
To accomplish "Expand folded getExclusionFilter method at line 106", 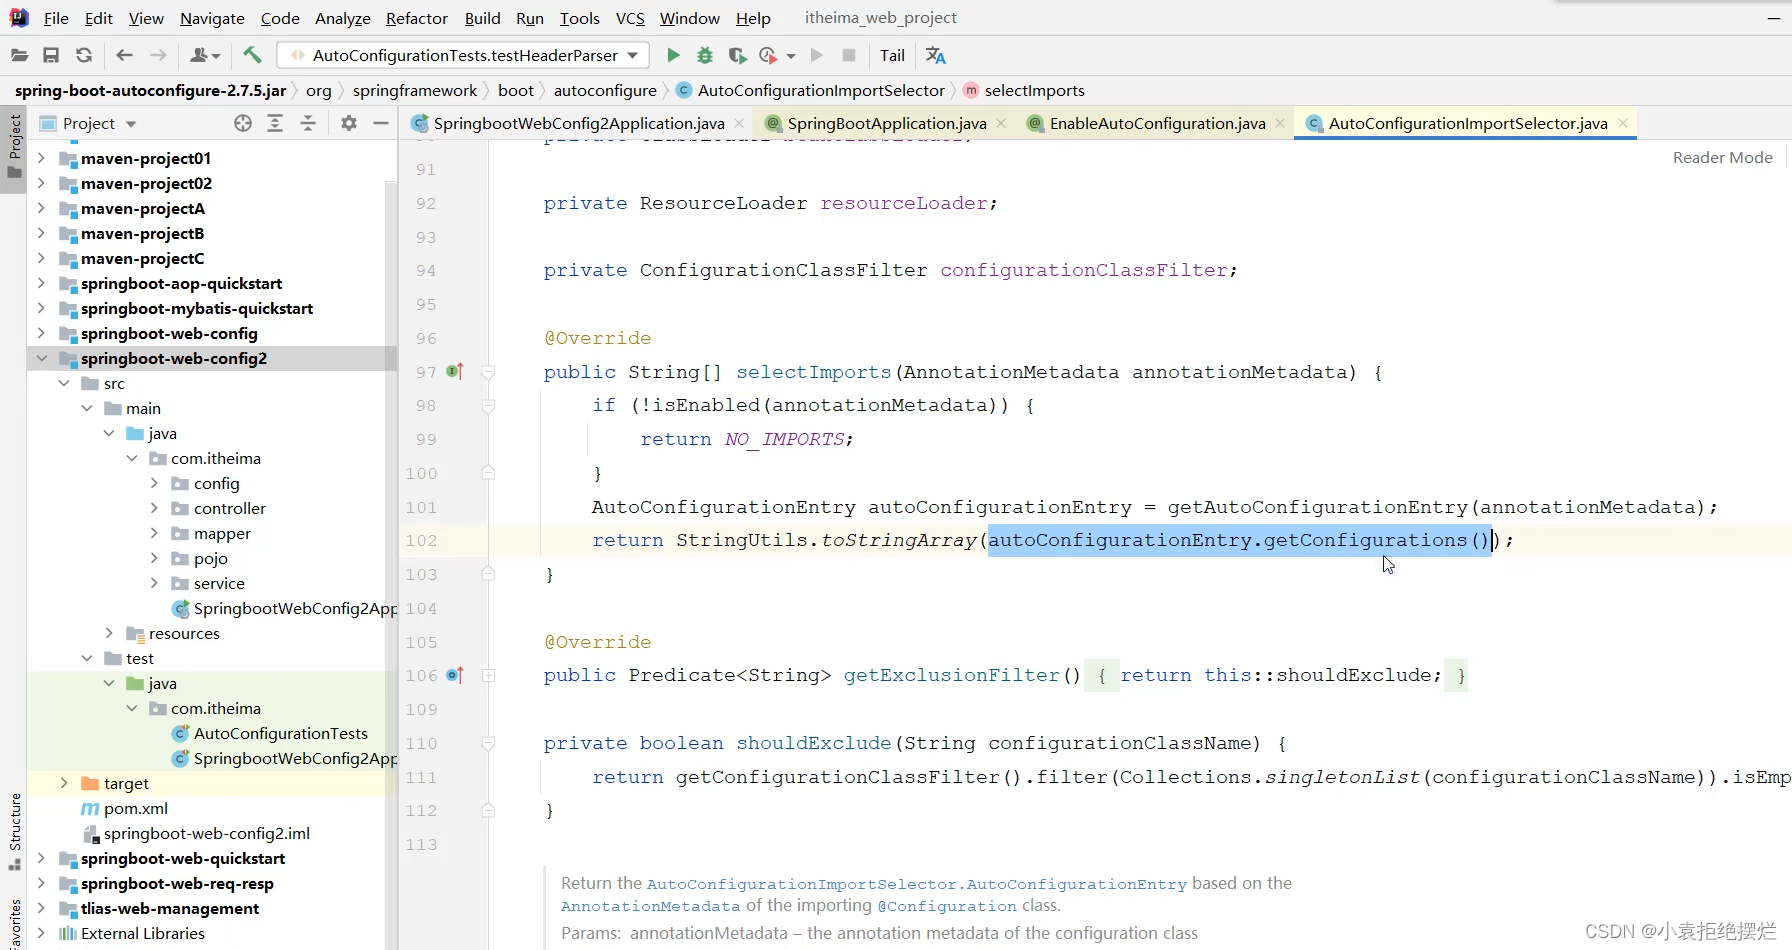I will (488, 676).
